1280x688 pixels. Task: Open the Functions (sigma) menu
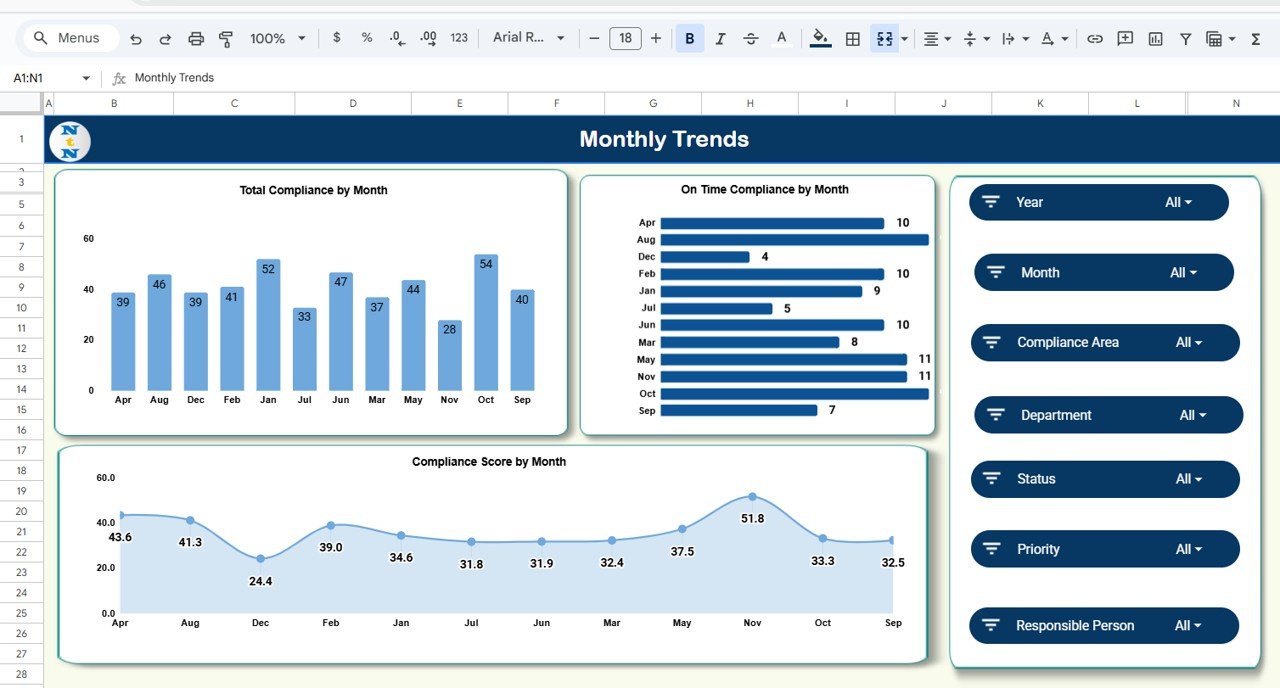[1255, 38]
